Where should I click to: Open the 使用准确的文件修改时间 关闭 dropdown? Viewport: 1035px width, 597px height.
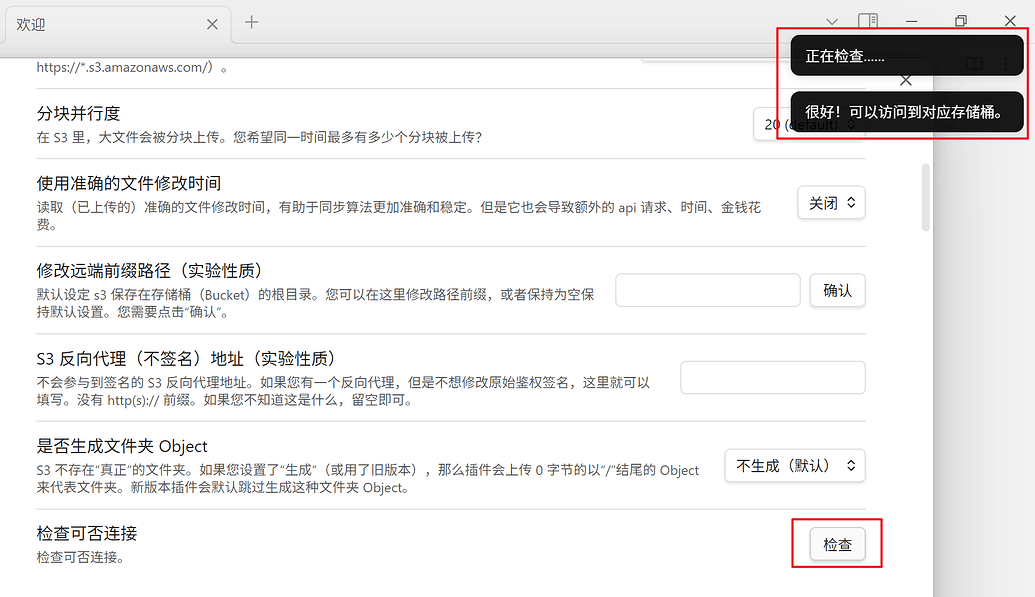point(832,203)
